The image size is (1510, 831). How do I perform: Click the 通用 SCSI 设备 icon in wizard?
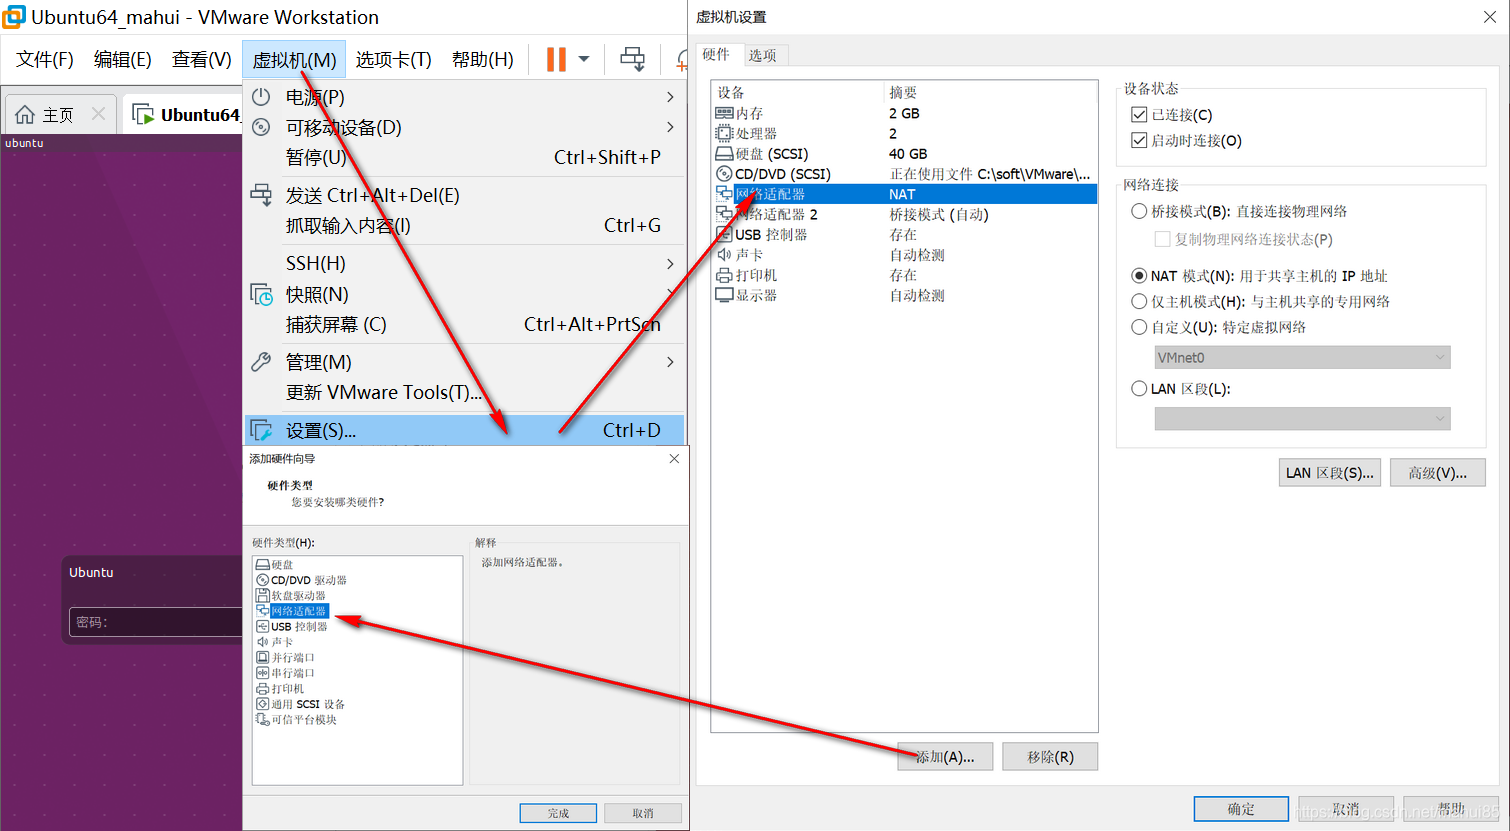263,704
